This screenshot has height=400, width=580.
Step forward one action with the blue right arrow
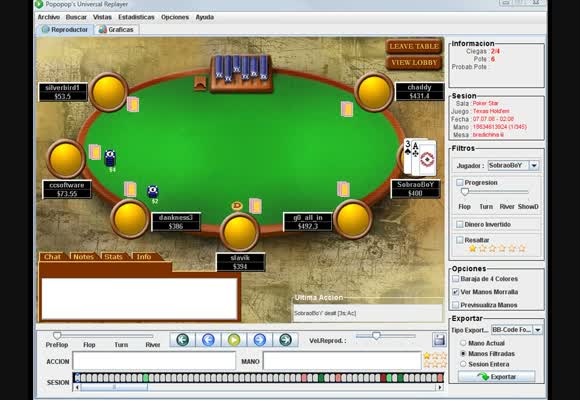click(260, 339)
